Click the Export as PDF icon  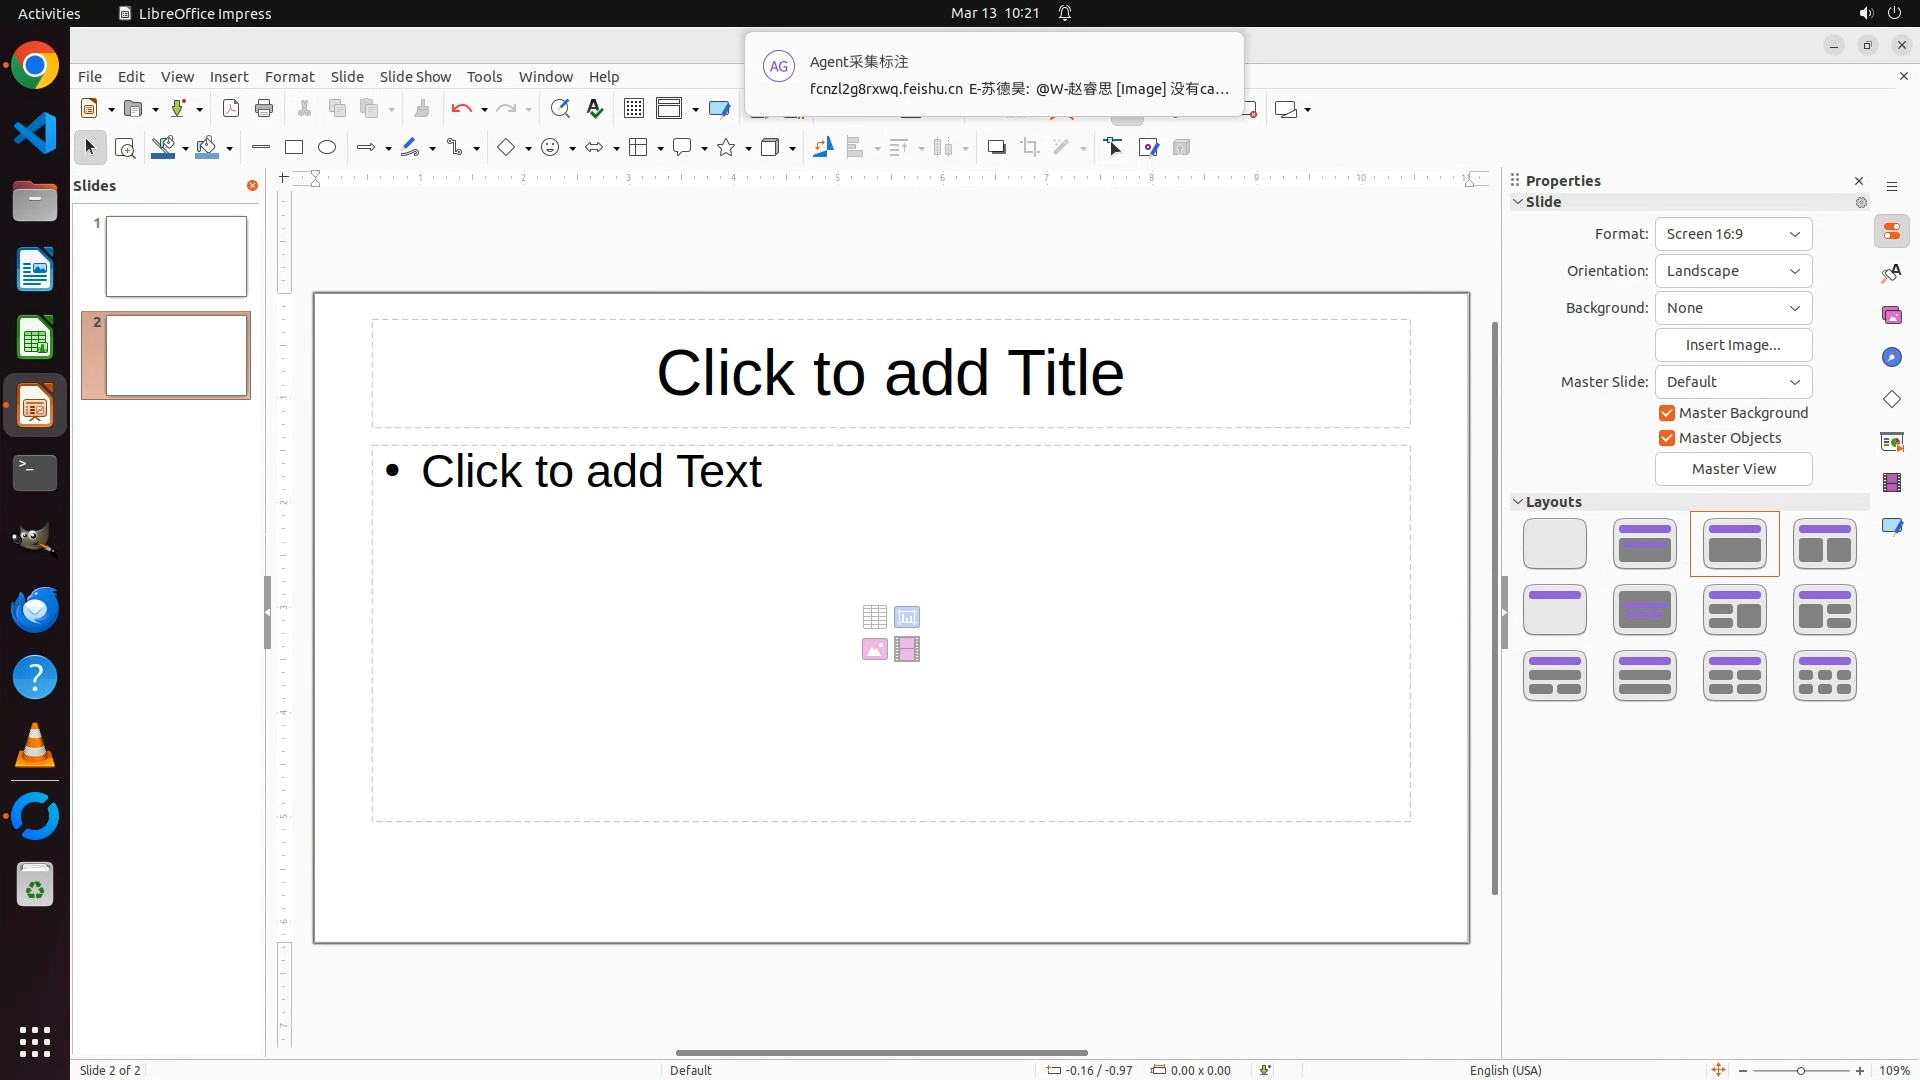(231, 109)
